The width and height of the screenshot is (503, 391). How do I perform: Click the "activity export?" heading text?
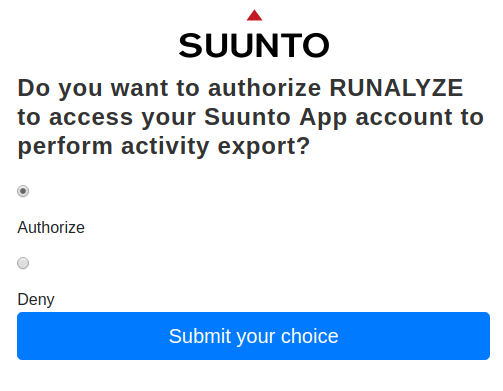(x=216, y=147)
